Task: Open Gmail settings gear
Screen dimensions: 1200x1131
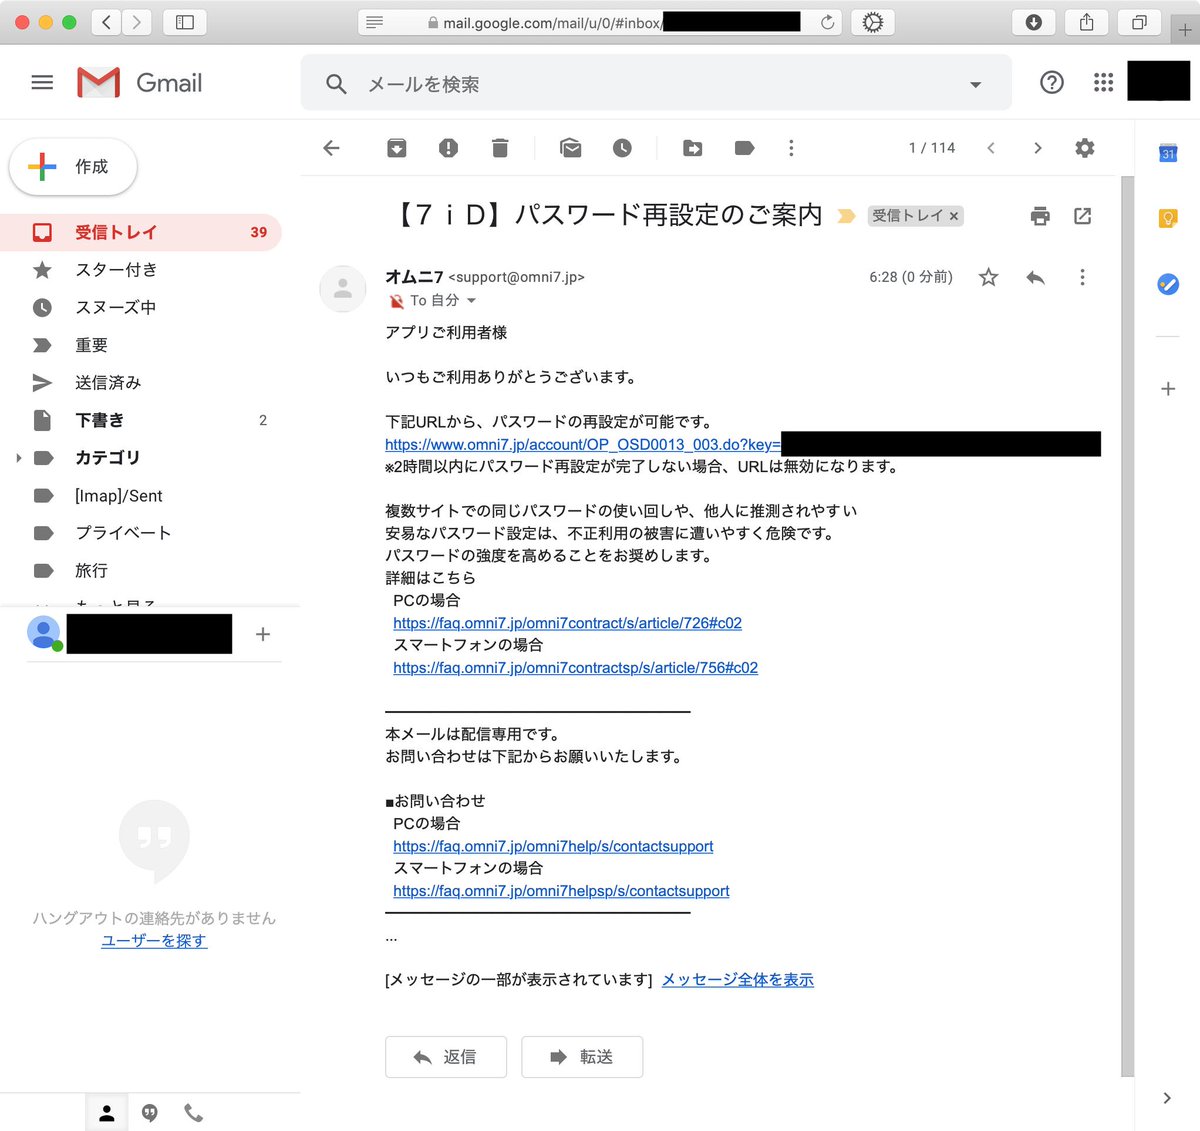Action: click(1084, 148)
